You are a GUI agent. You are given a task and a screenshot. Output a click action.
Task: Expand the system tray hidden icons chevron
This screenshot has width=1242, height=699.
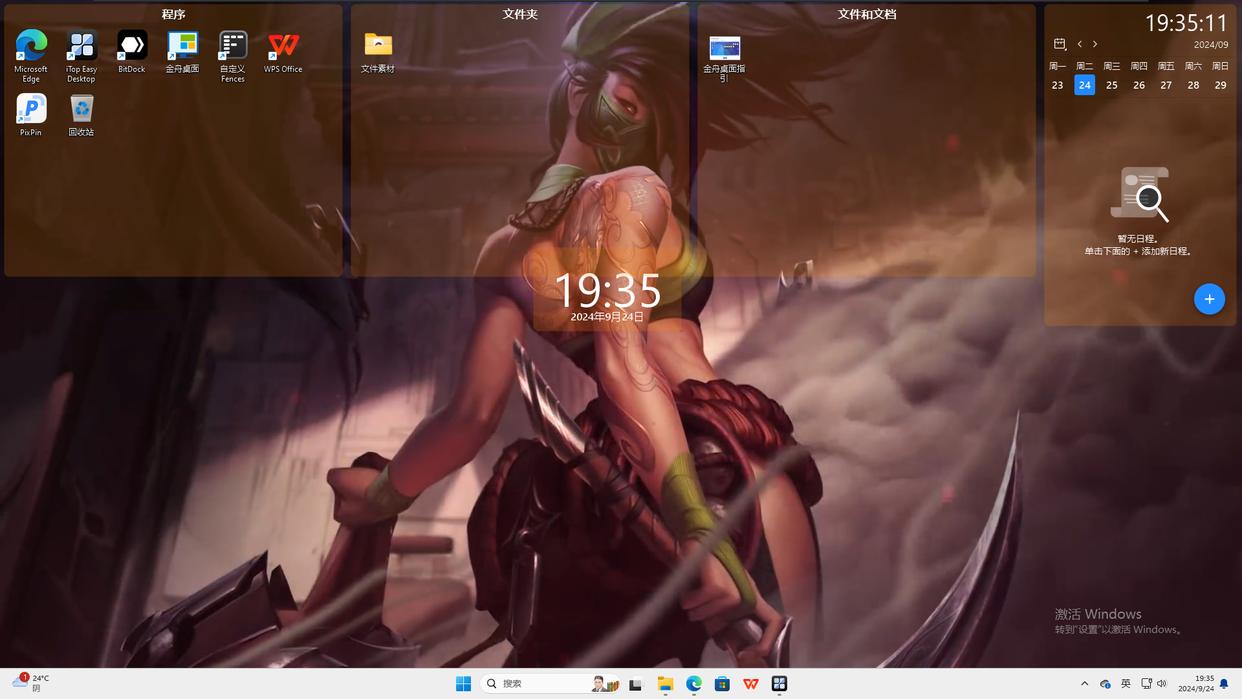coord(1084,684)
